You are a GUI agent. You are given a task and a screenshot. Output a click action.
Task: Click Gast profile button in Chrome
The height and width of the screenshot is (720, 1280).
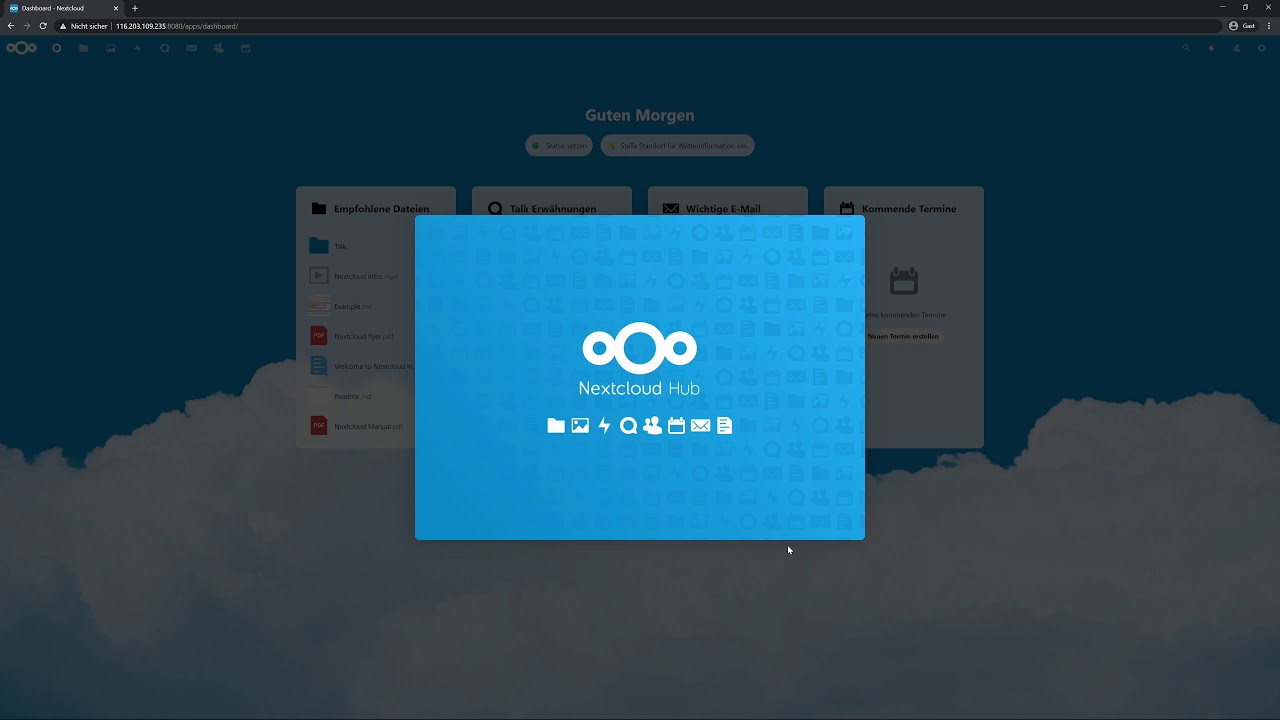[x=1242, y=26]
